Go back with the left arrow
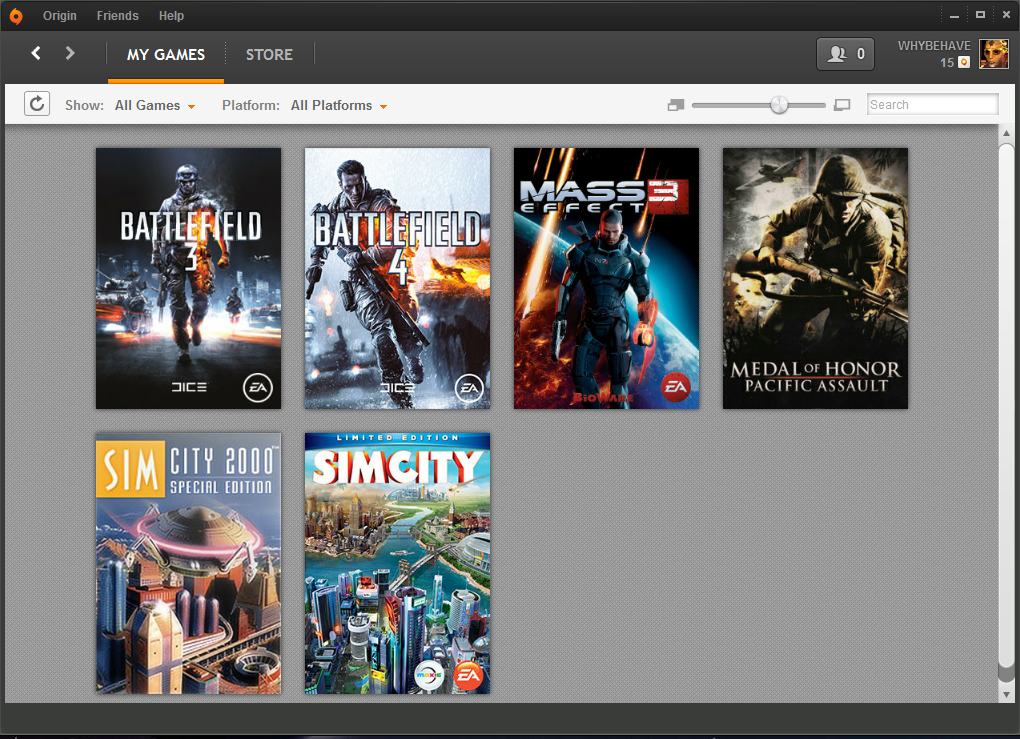The height and width of the screenshot is (739, 1020). (36, 53)
